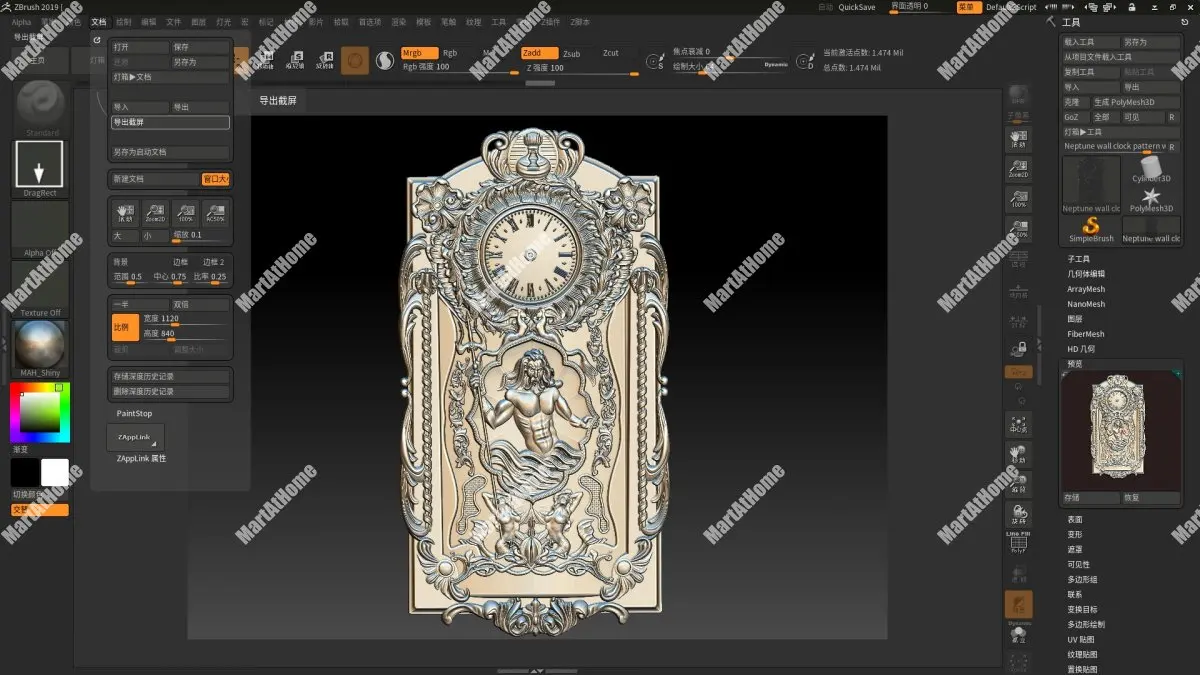Click the Neptune wall clock tool name field
The width and height of the screenshot is (1200, 675).
coord(1113,145)
